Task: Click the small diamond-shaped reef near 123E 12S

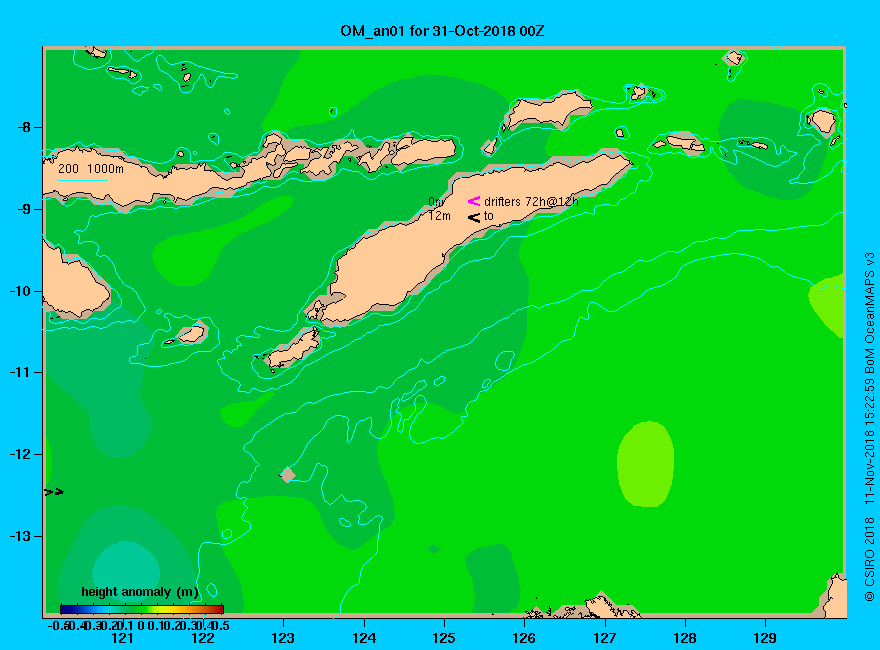Action: pyautogui.click(x=288, y=474)
